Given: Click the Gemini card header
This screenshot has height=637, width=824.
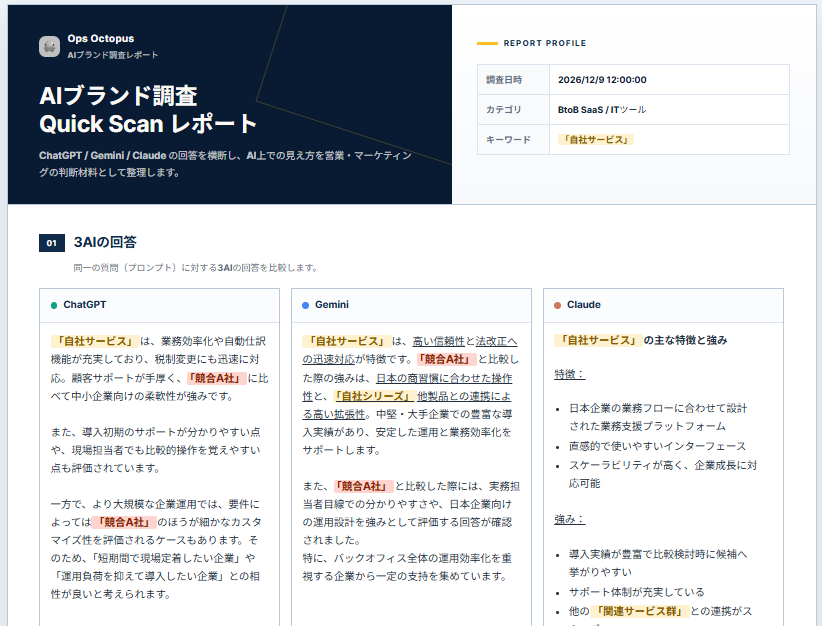Looking at the screenshot, I should coord(411,305).
